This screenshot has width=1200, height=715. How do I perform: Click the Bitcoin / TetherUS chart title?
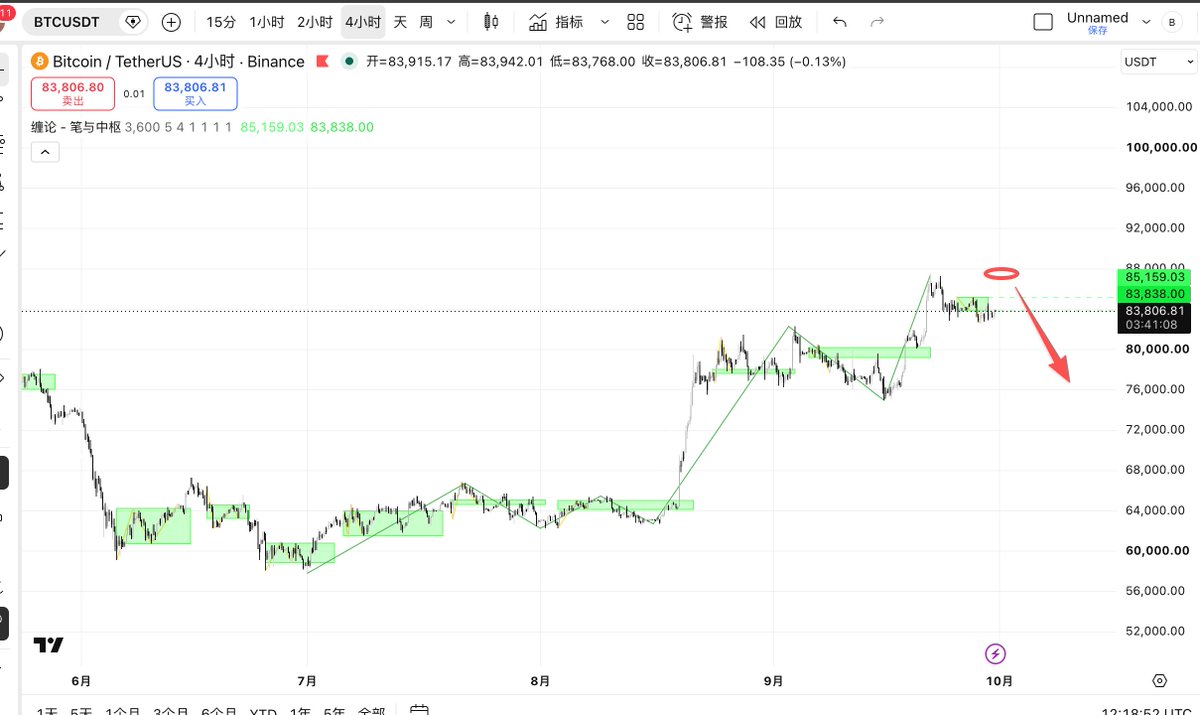click(x=178, y=62)
